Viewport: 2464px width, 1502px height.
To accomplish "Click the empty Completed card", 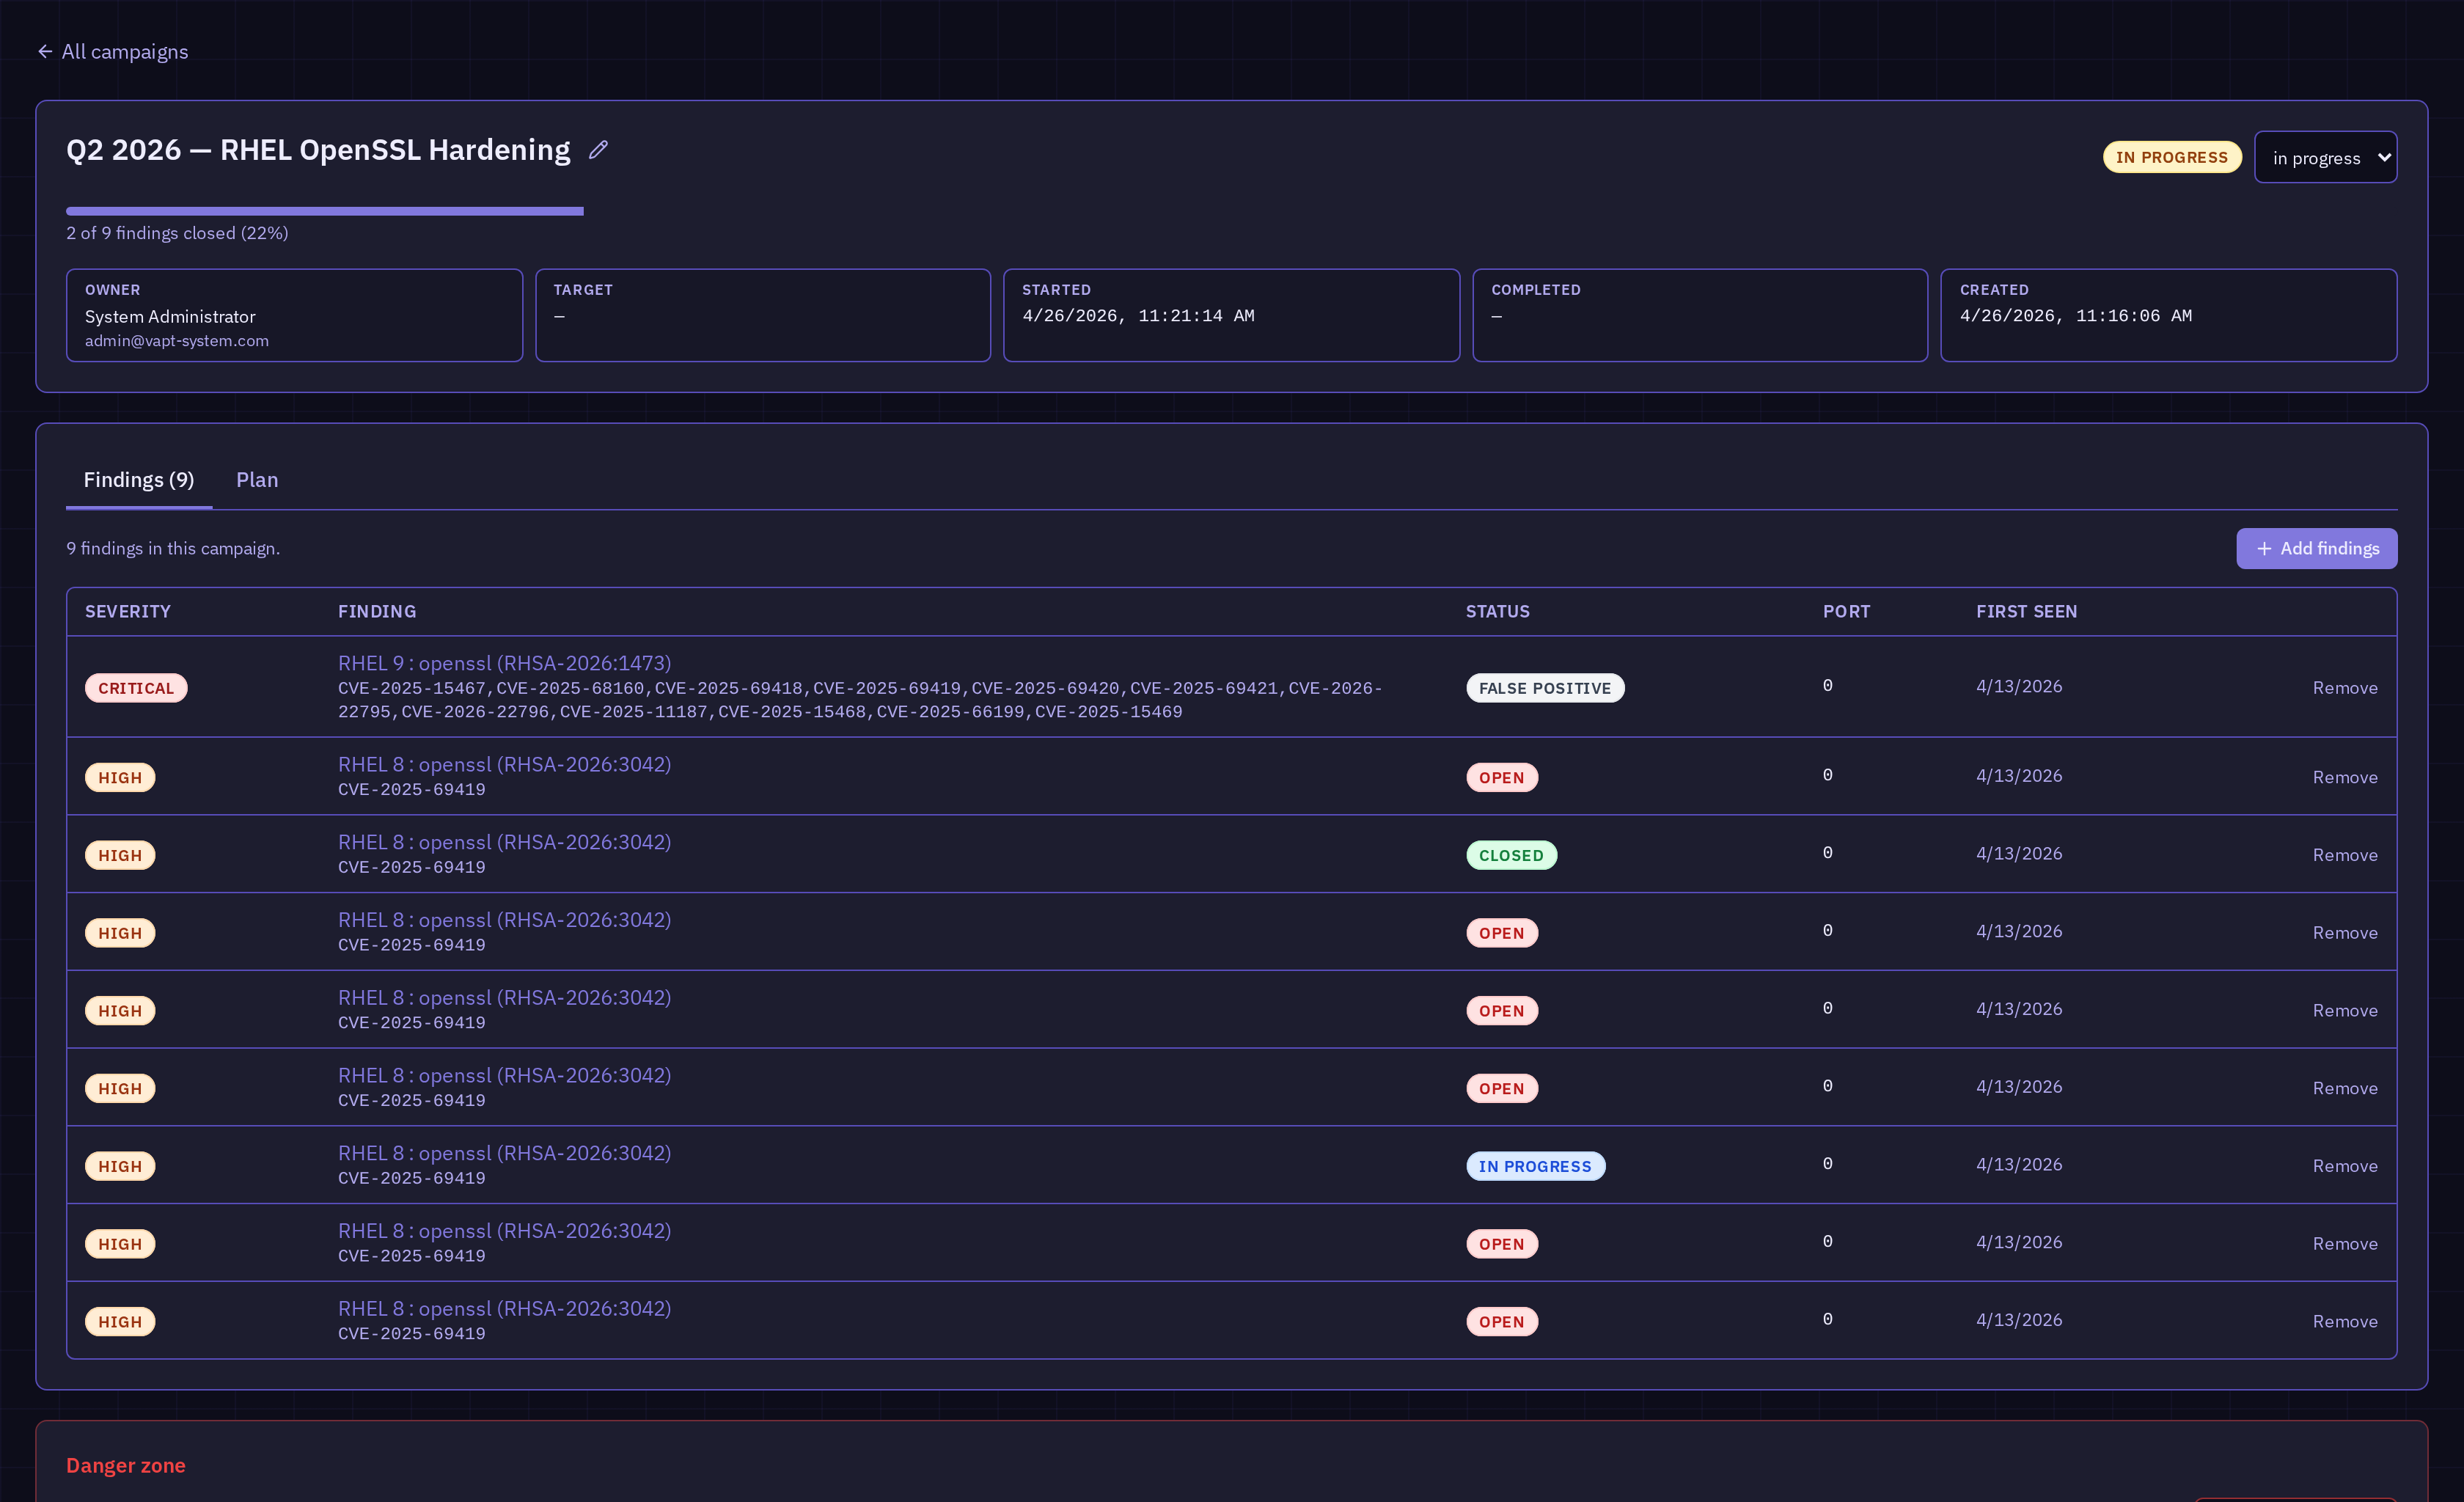I will (x=1700, y=315).
